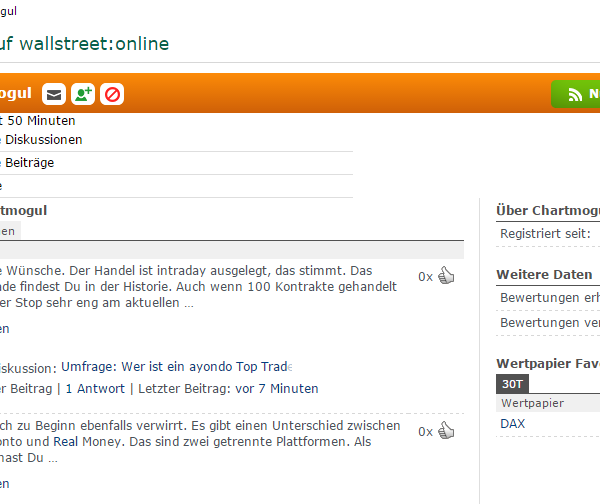The image size is (600, 504).
Task: Like the first post with thumbs up
Action: [445, 276]
